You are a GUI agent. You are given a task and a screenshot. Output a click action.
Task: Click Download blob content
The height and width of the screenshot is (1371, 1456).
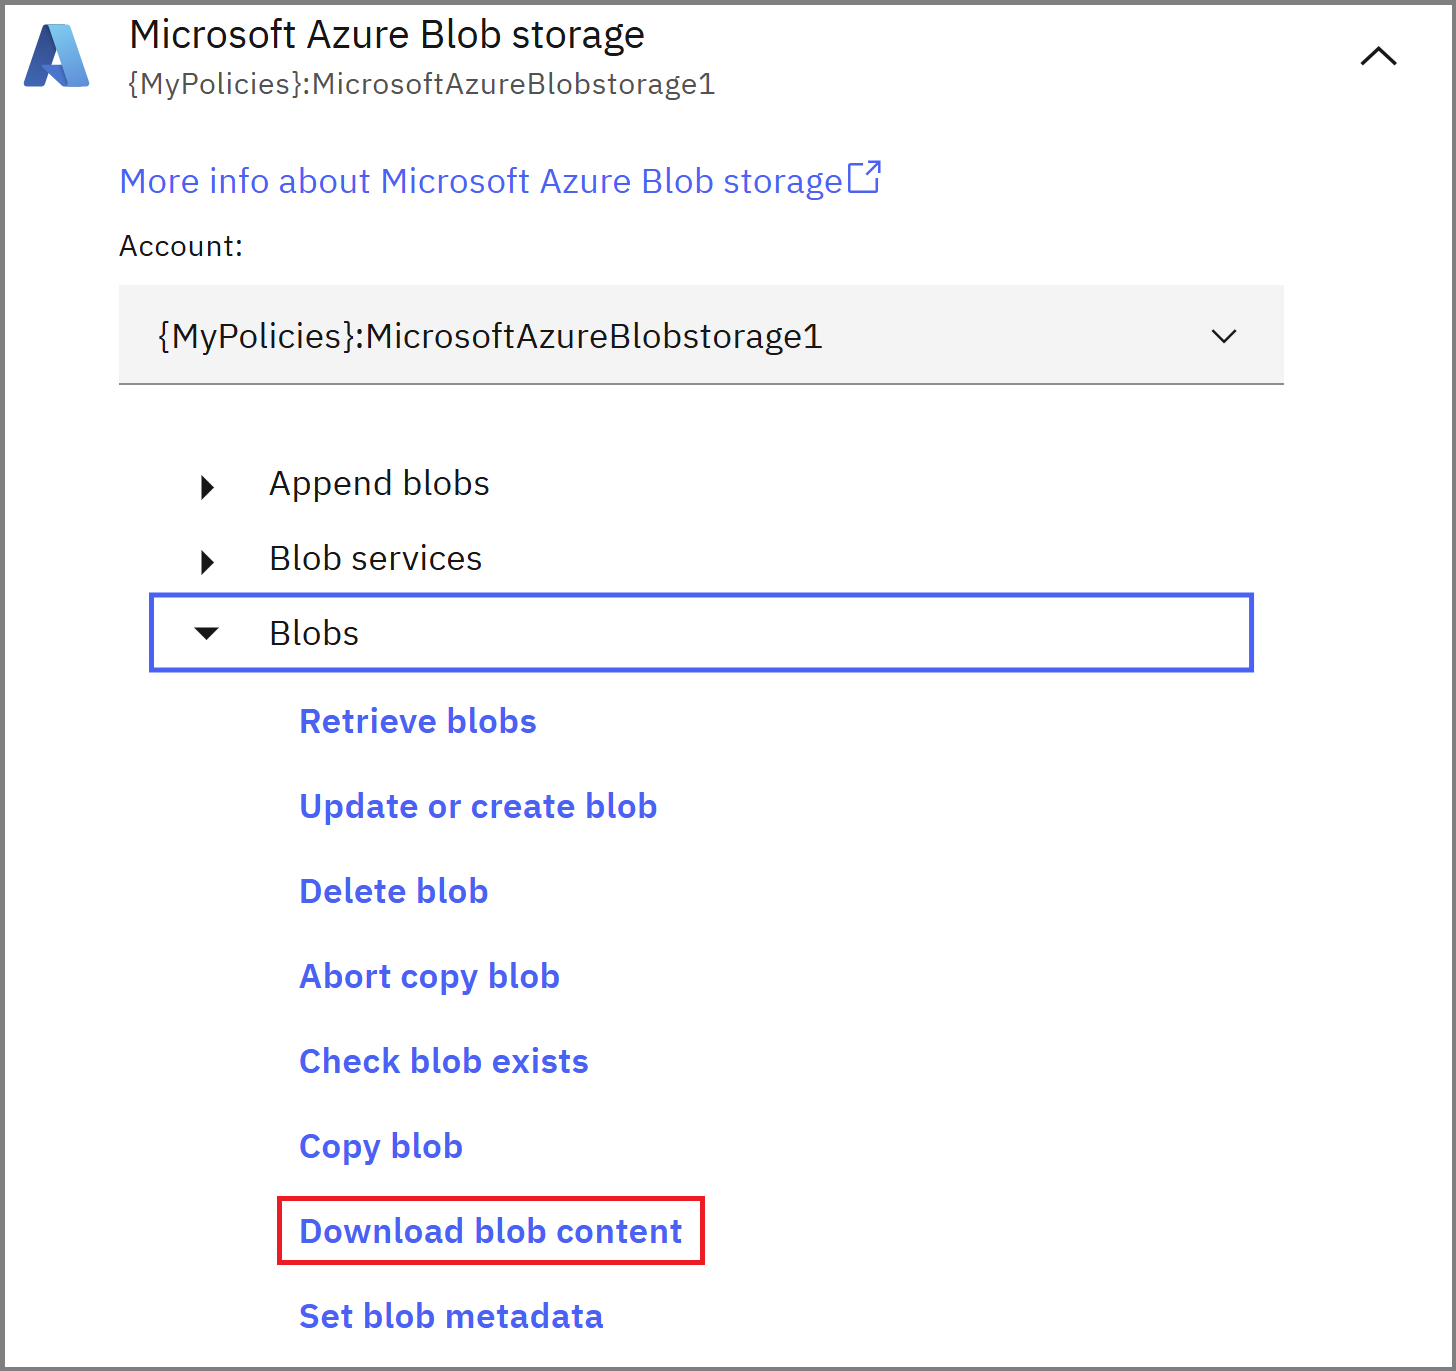click(490, 1231)
